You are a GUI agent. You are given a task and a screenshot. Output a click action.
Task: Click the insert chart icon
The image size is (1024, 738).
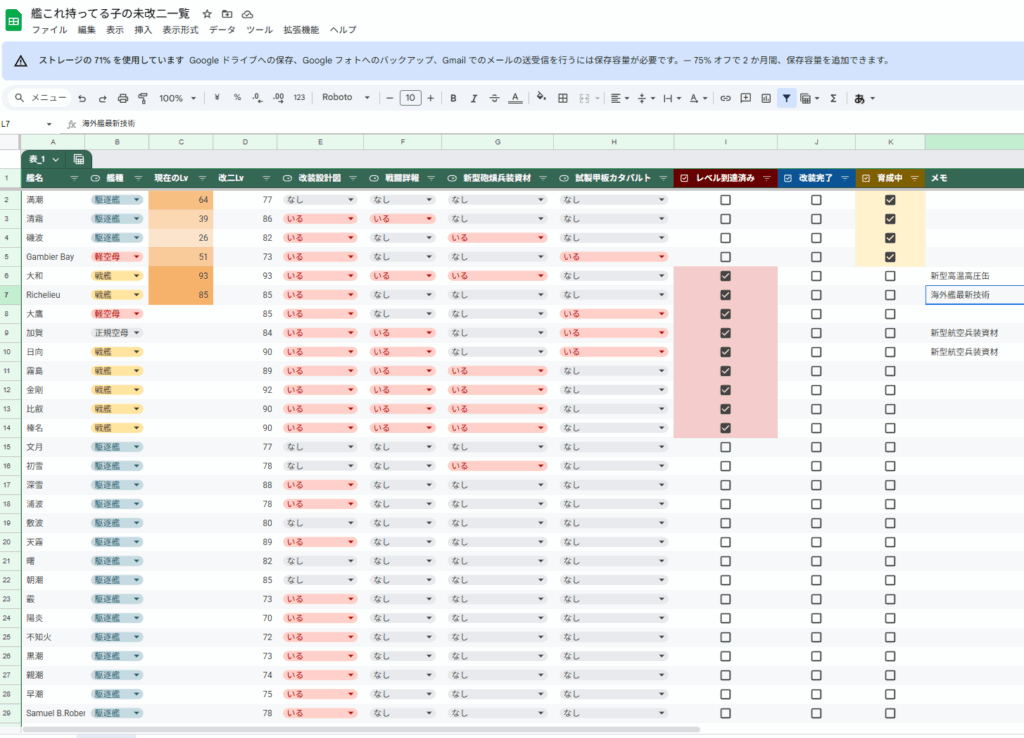tap(765, 98)
